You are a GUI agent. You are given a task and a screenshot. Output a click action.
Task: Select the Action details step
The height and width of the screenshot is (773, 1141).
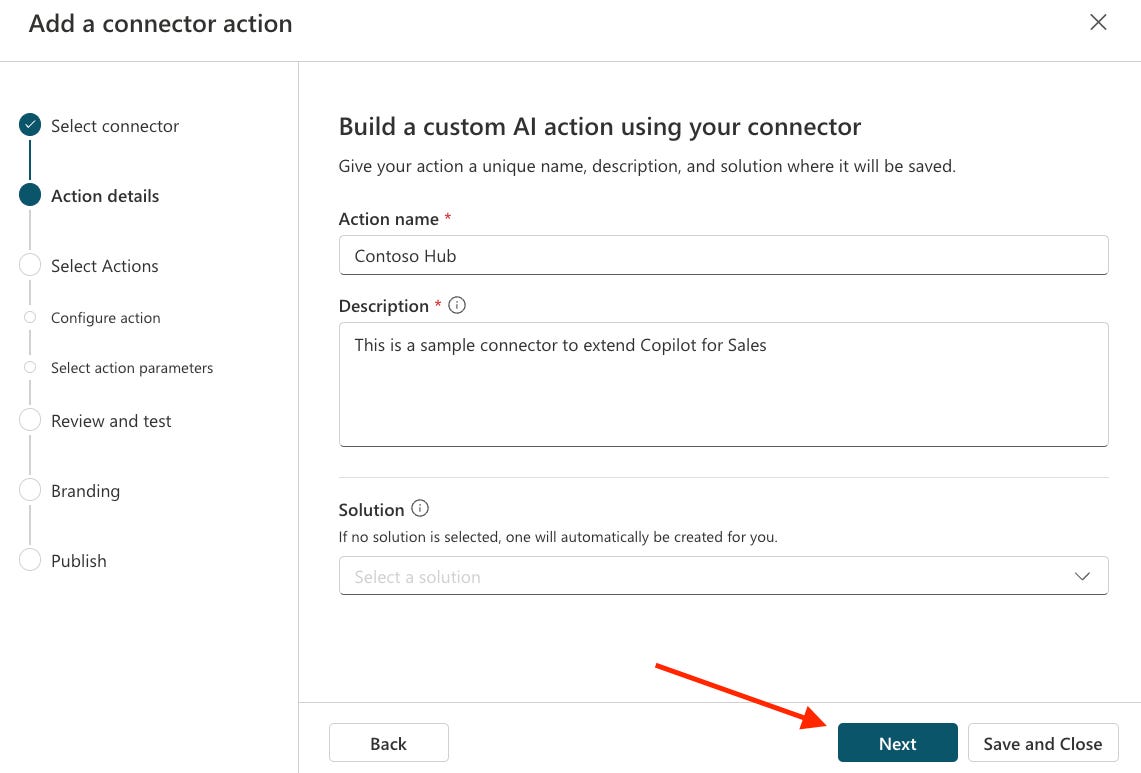pyautogui.click(x=105, y=196)
